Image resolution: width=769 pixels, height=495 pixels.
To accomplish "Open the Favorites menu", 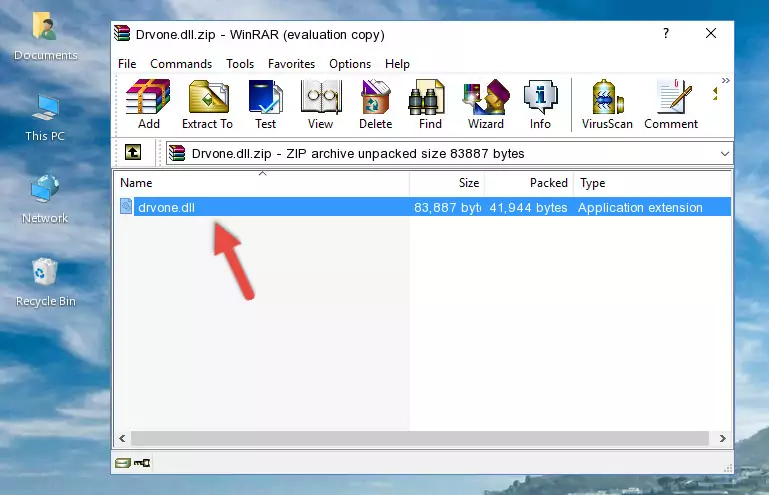I will pyautogui.click(x=291, y=64).
